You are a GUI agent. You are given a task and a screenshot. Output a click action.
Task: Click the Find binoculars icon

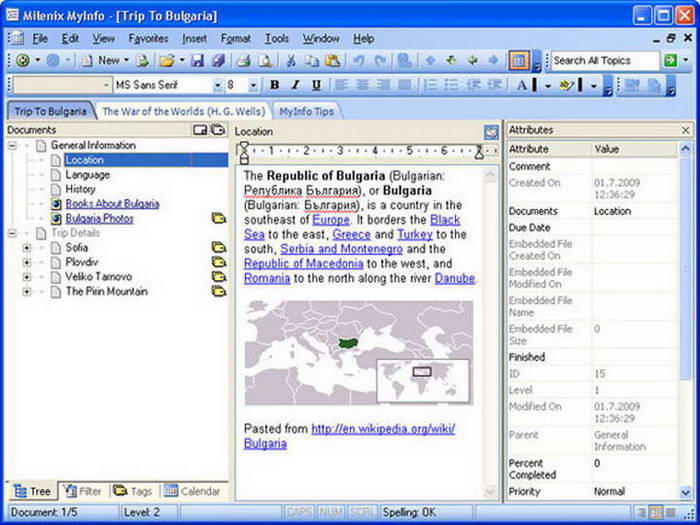coord(405,60)
